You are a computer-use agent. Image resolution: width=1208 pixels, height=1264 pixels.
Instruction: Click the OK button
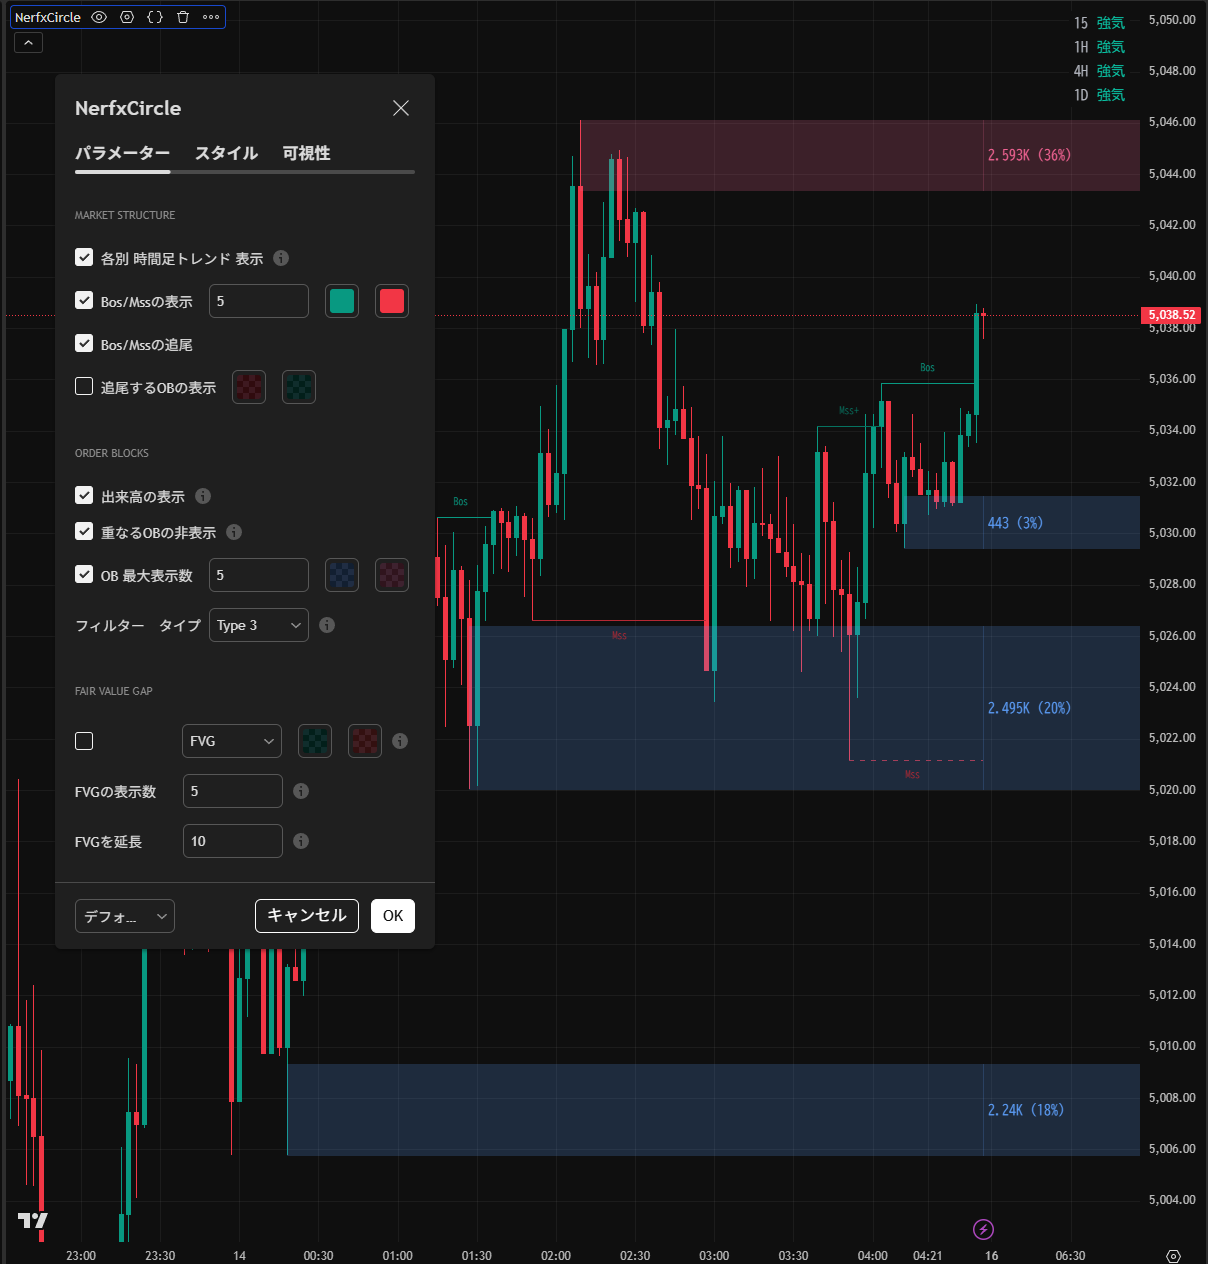393,916
